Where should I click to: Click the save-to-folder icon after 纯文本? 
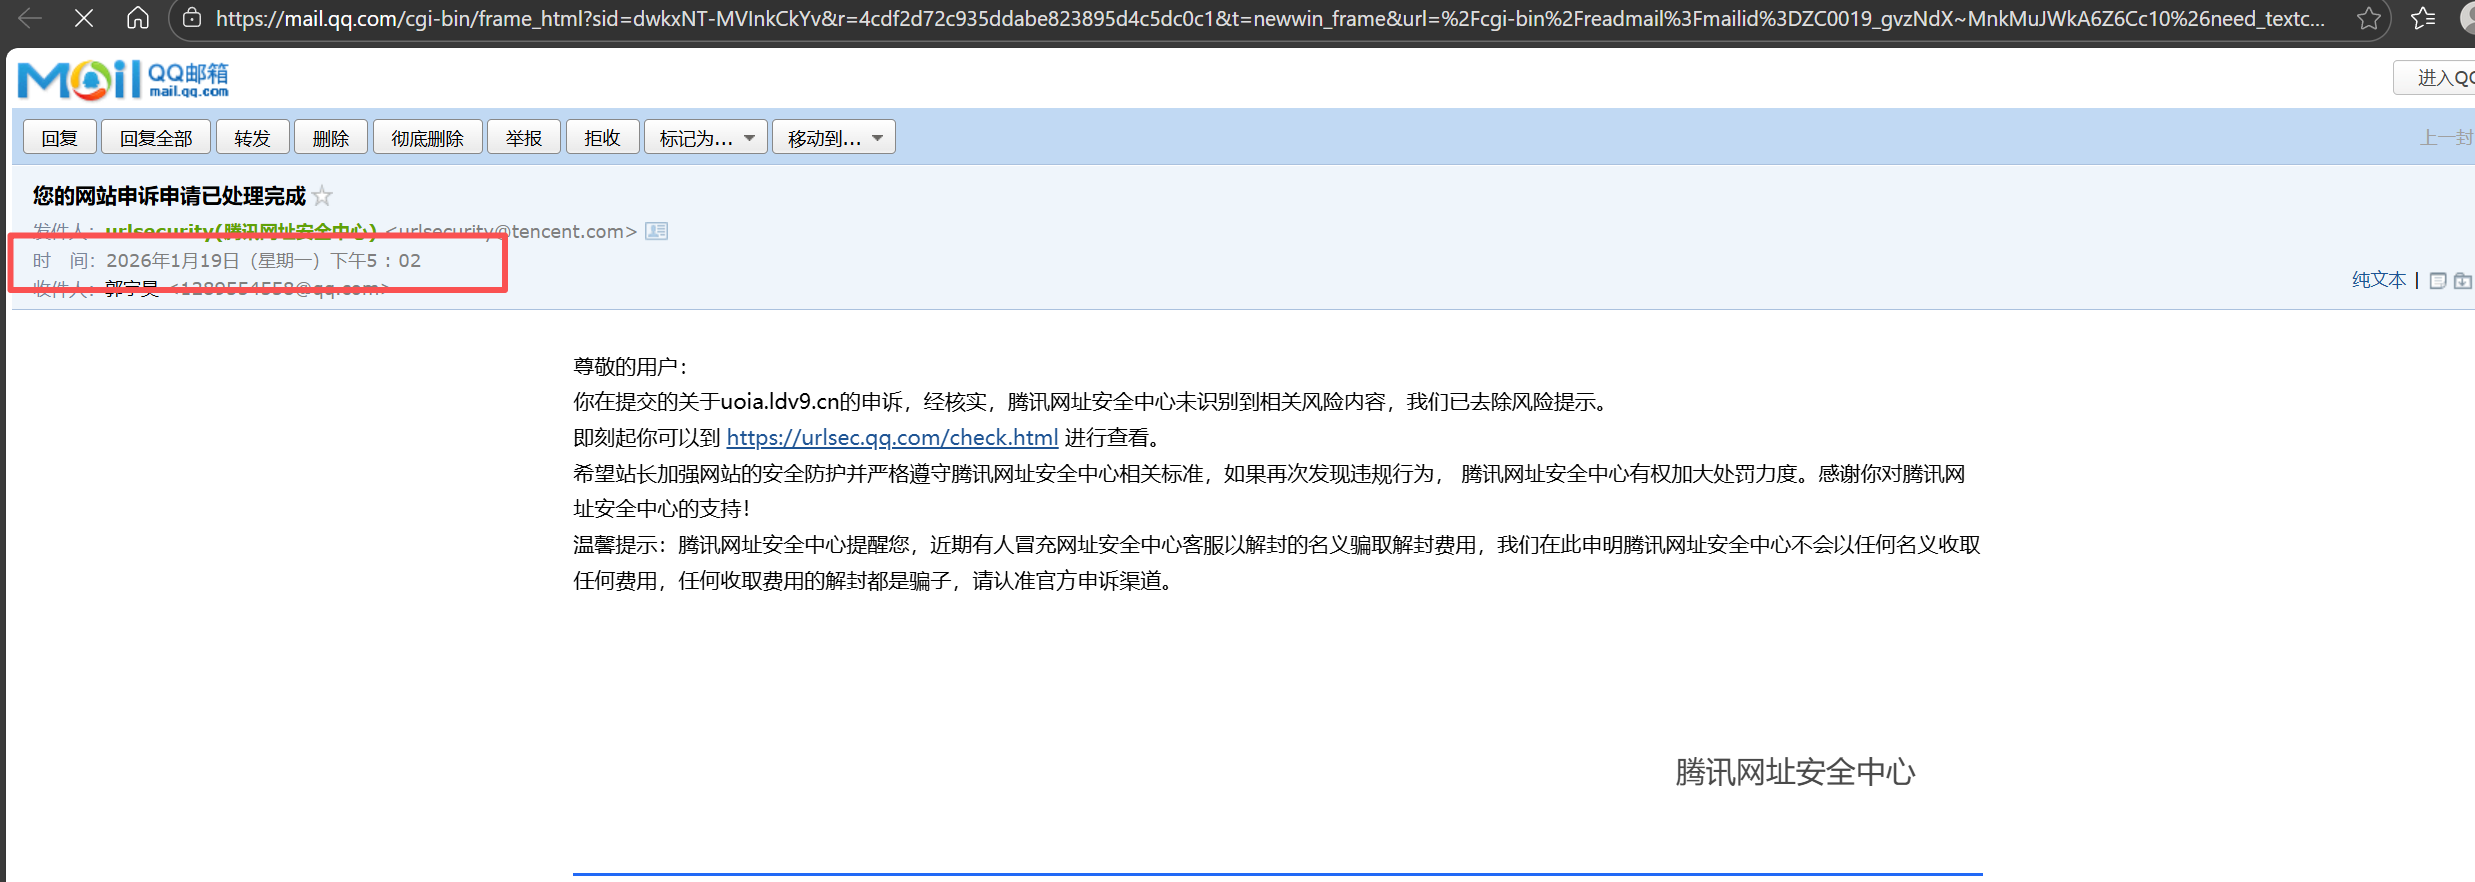[x=2462, y=281]
